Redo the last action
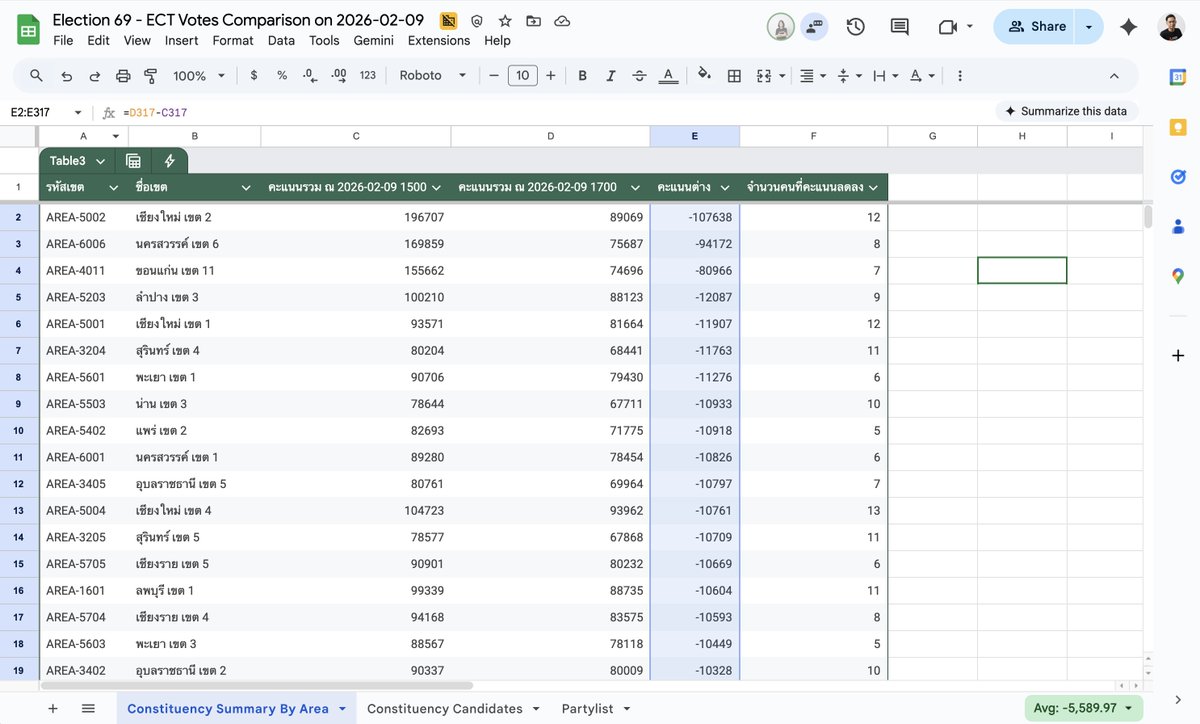The width and height of the screenshot is (1200, 724). pyautogui.click(x=95, y=75)
